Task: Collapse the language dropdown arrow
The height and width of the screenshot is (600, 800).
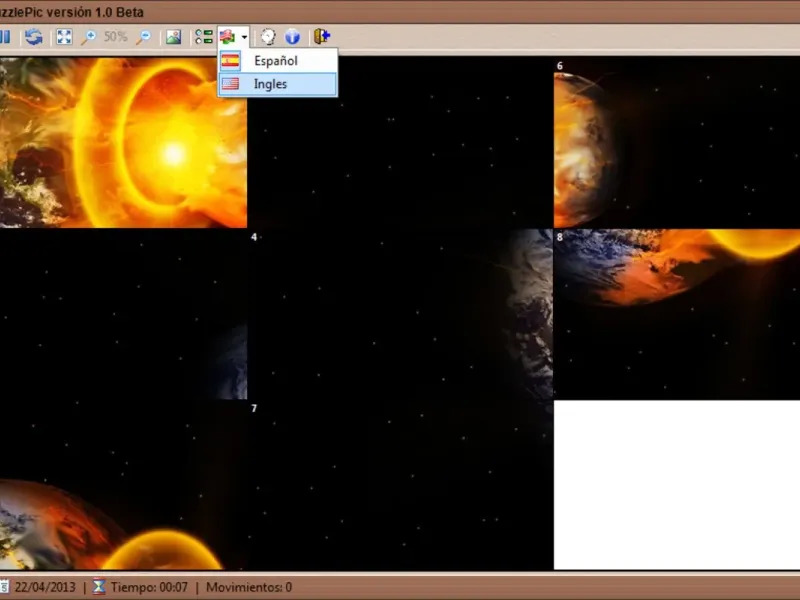Action: [x=244, y=37]
